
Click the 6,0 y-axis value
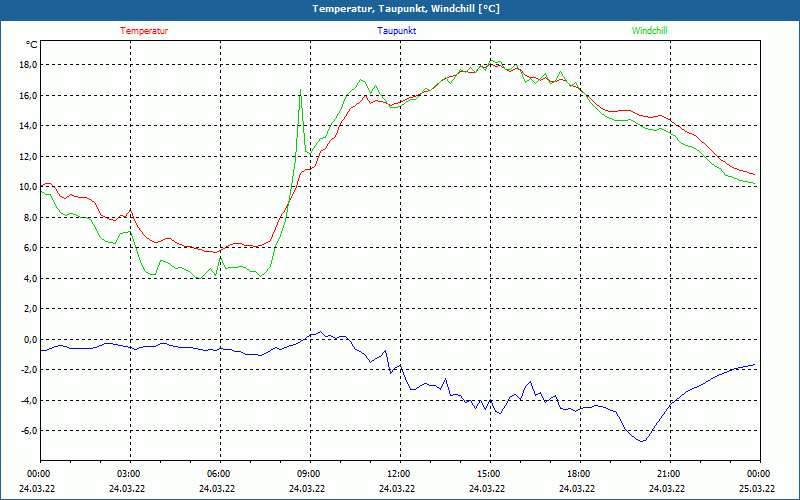tap(30, 247)
